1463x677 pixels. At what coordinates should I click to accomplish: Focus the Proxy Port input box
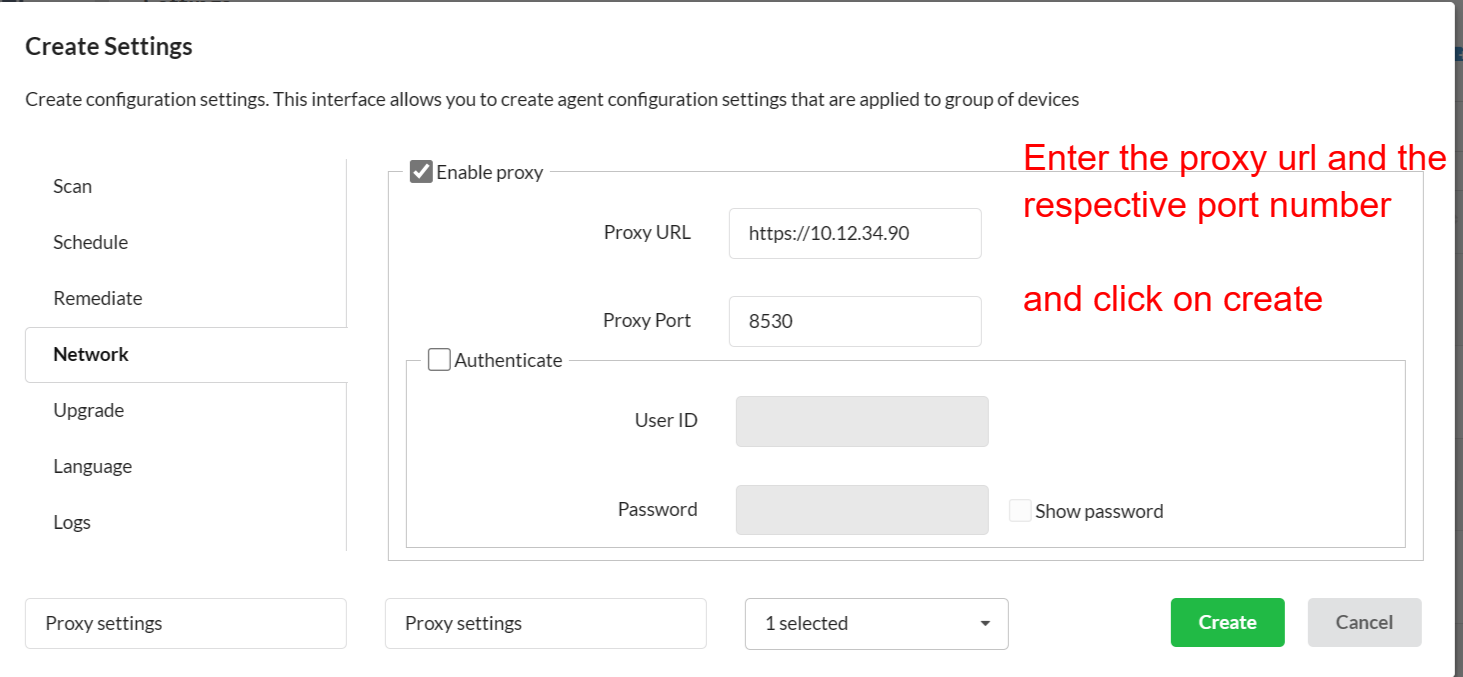855,322
